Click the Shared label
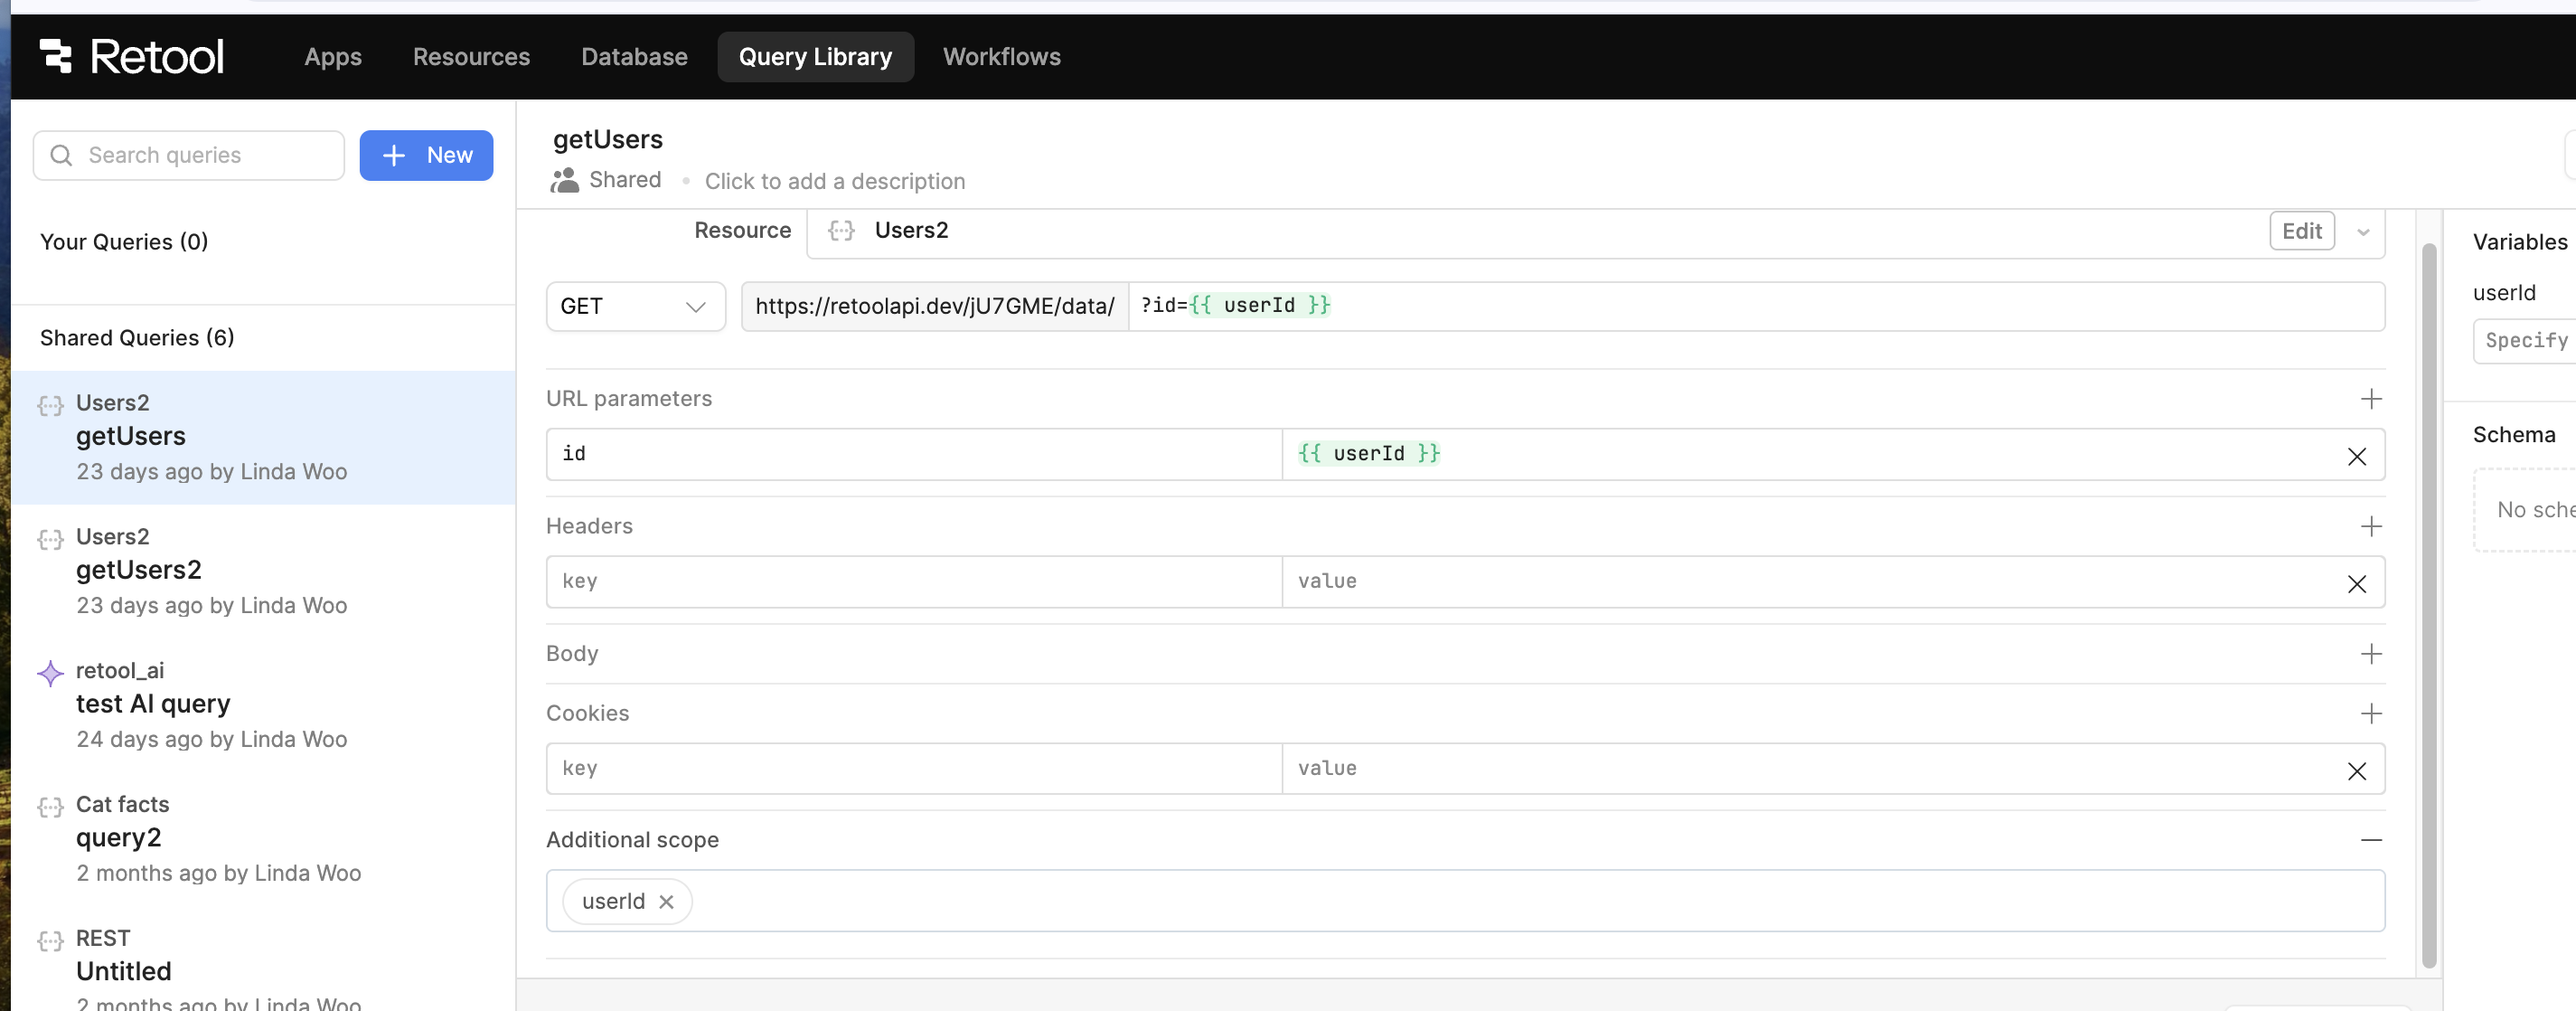 tap(624, 180)
